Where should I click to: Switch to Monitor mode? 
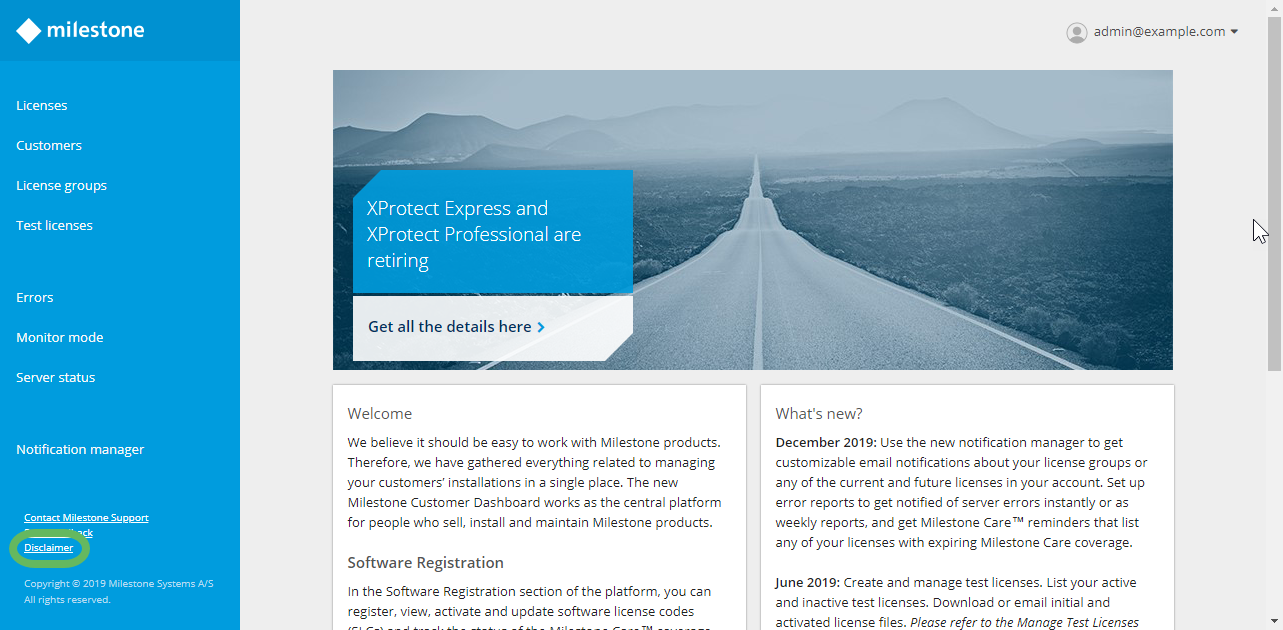click(59, 338)
